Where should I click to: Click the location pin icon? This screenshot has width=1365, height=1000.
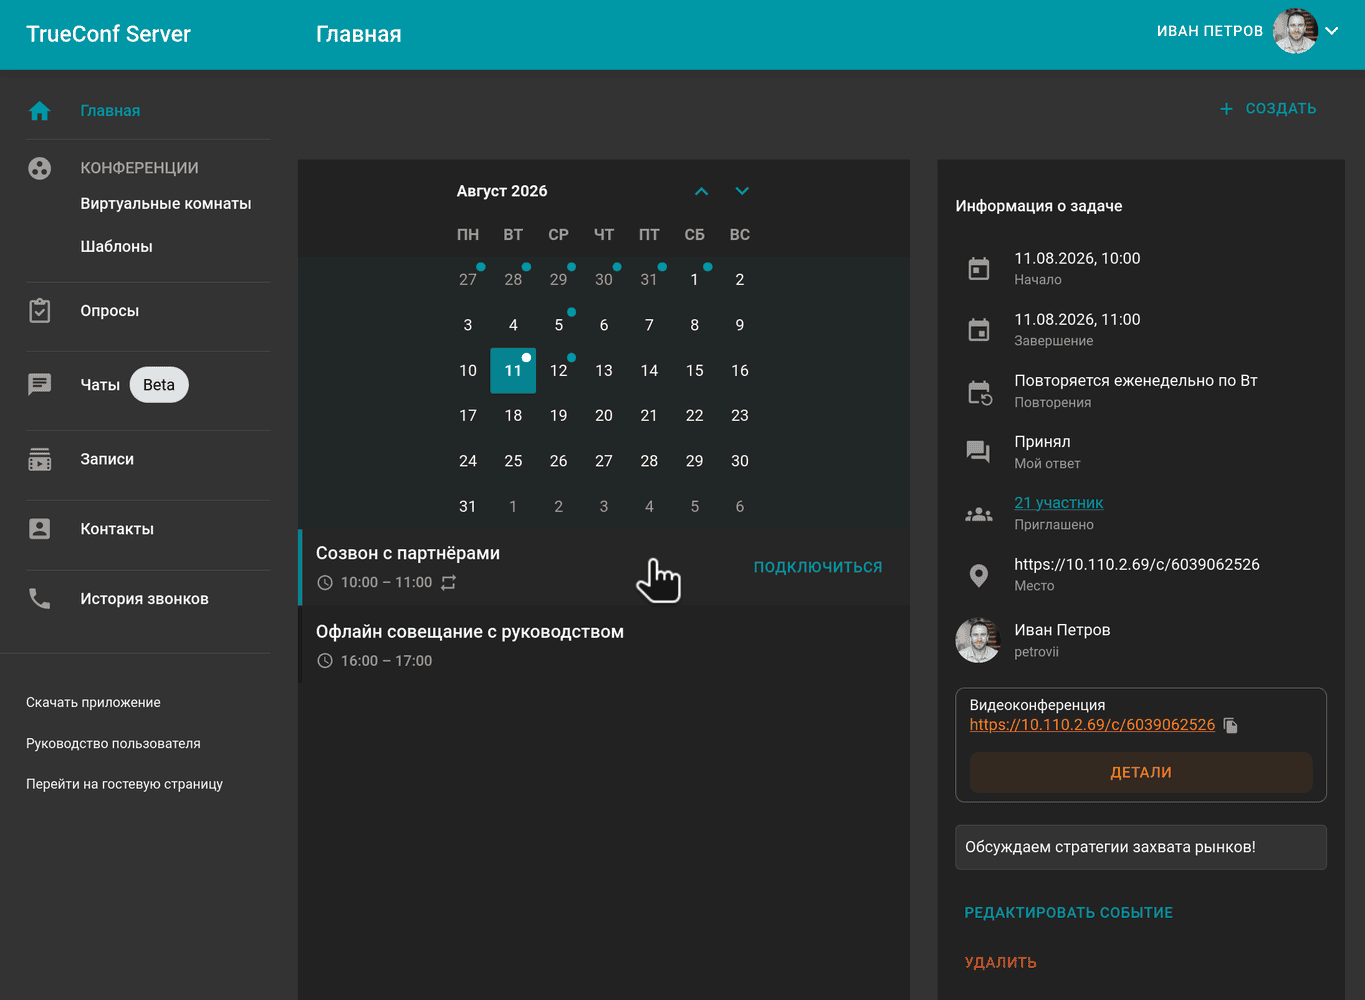[979, 575]
